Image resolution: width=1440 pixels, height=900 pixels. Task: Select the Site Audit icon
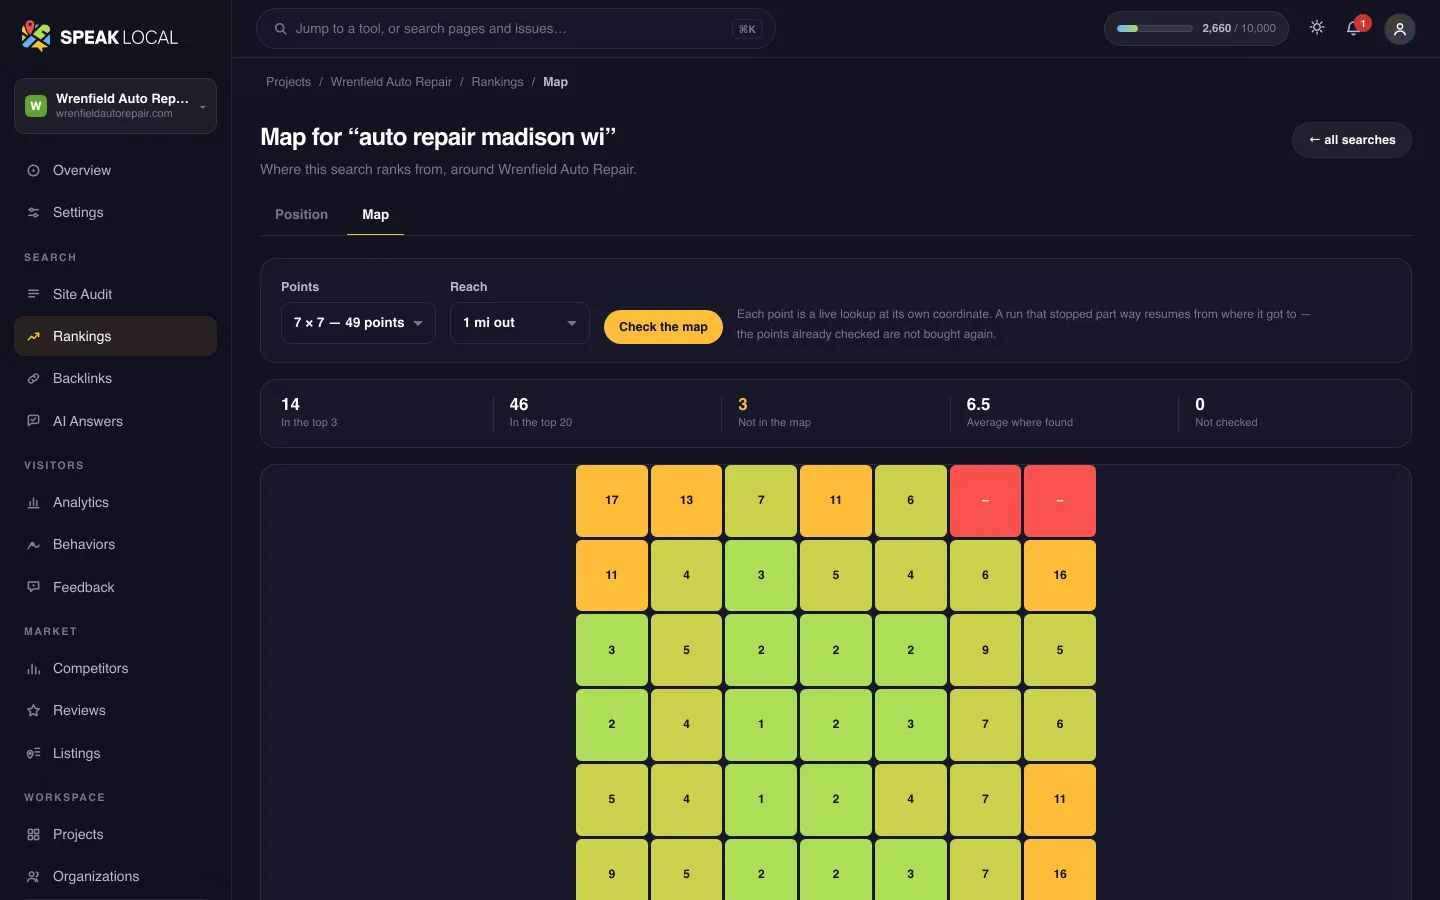click(x=34, y=295)
